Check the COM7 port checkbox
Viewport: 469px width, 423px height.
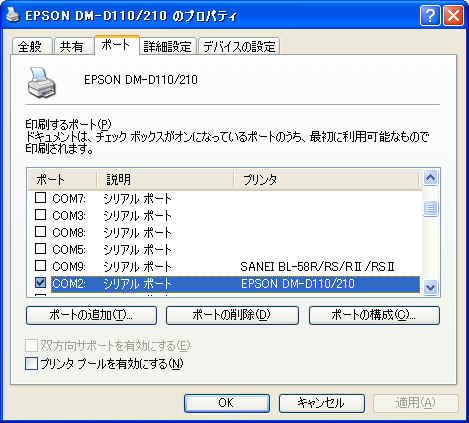(40, 198)
